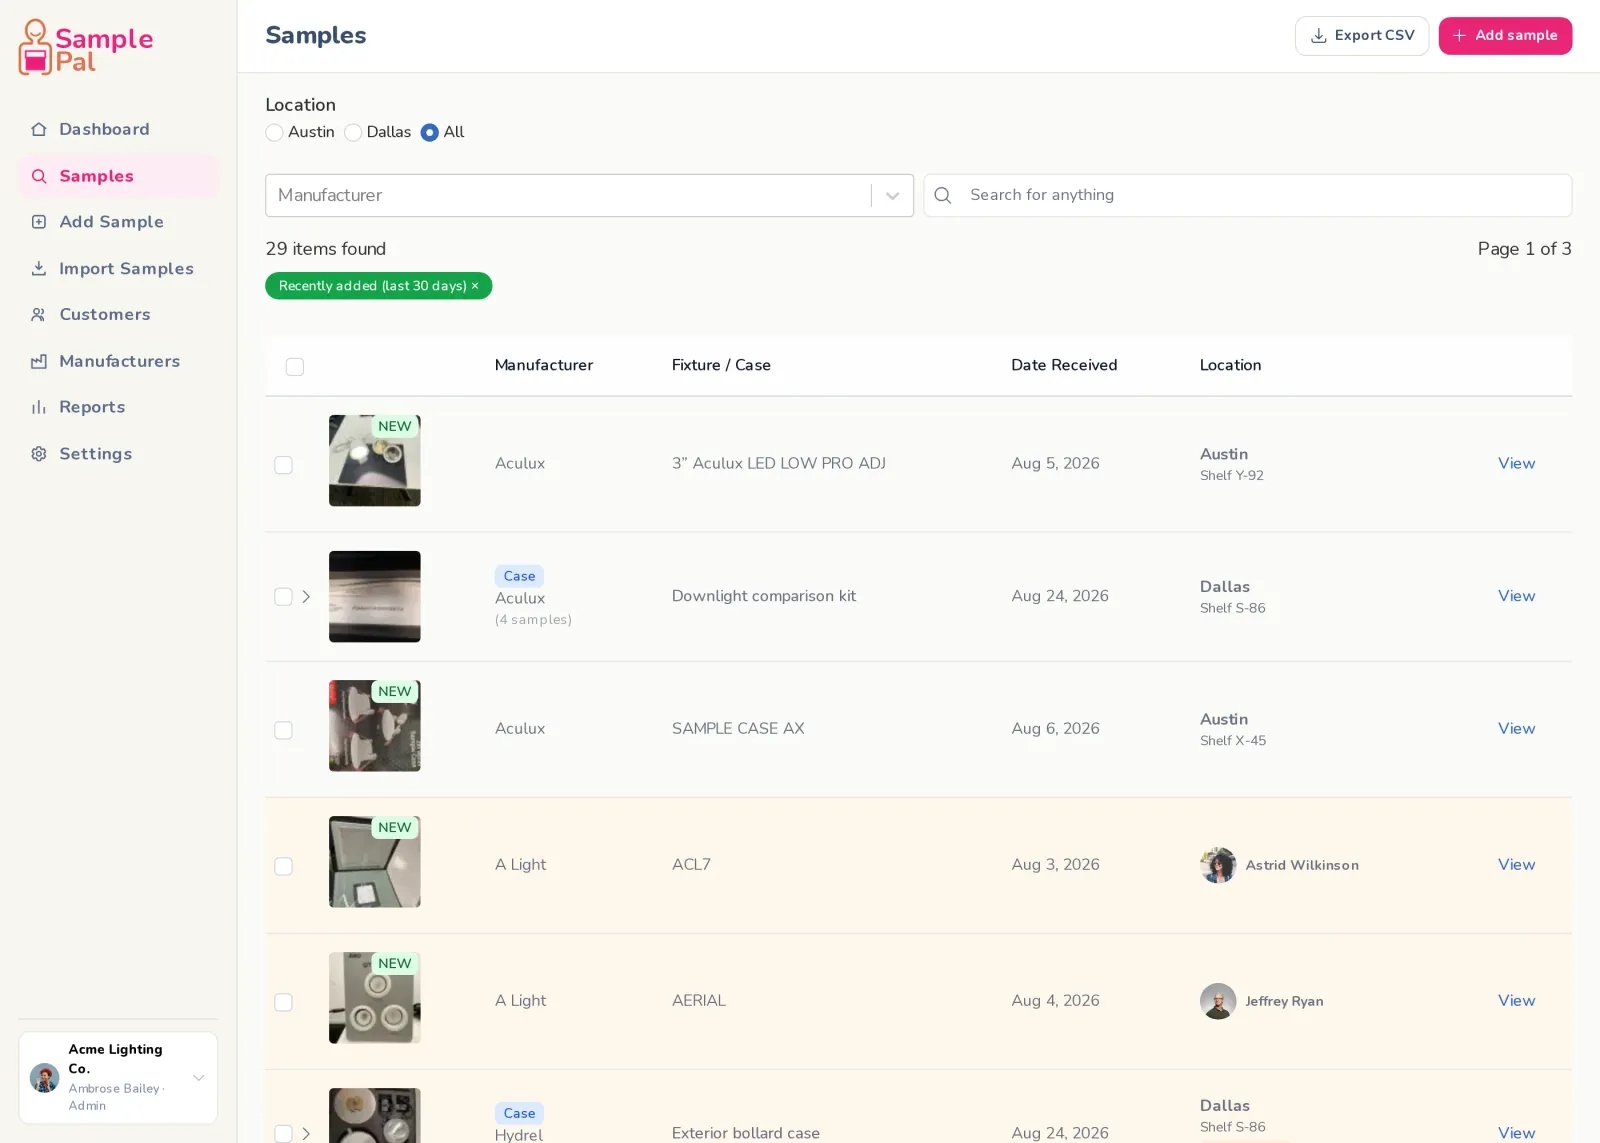Select the Austin location radio button
This screenshot has height=1143, width=1600.
[274, 132]
